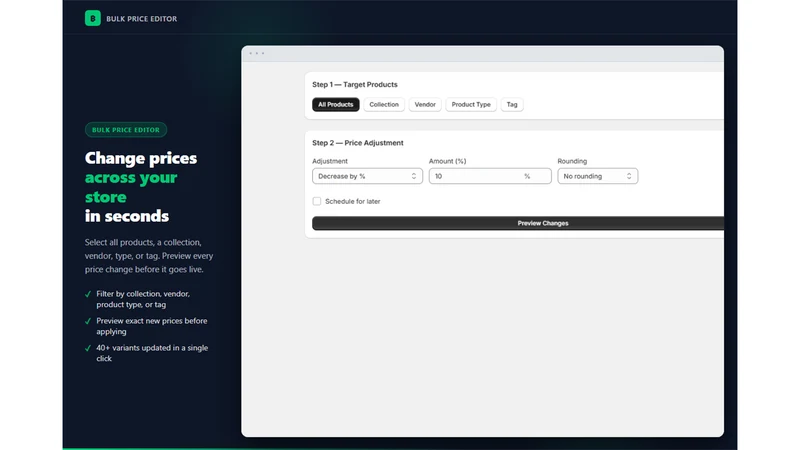The width and height of the screenshot is (800, 450).
Task: Enable the Schedule for later checkbox
Action: [x=317, y=201]
